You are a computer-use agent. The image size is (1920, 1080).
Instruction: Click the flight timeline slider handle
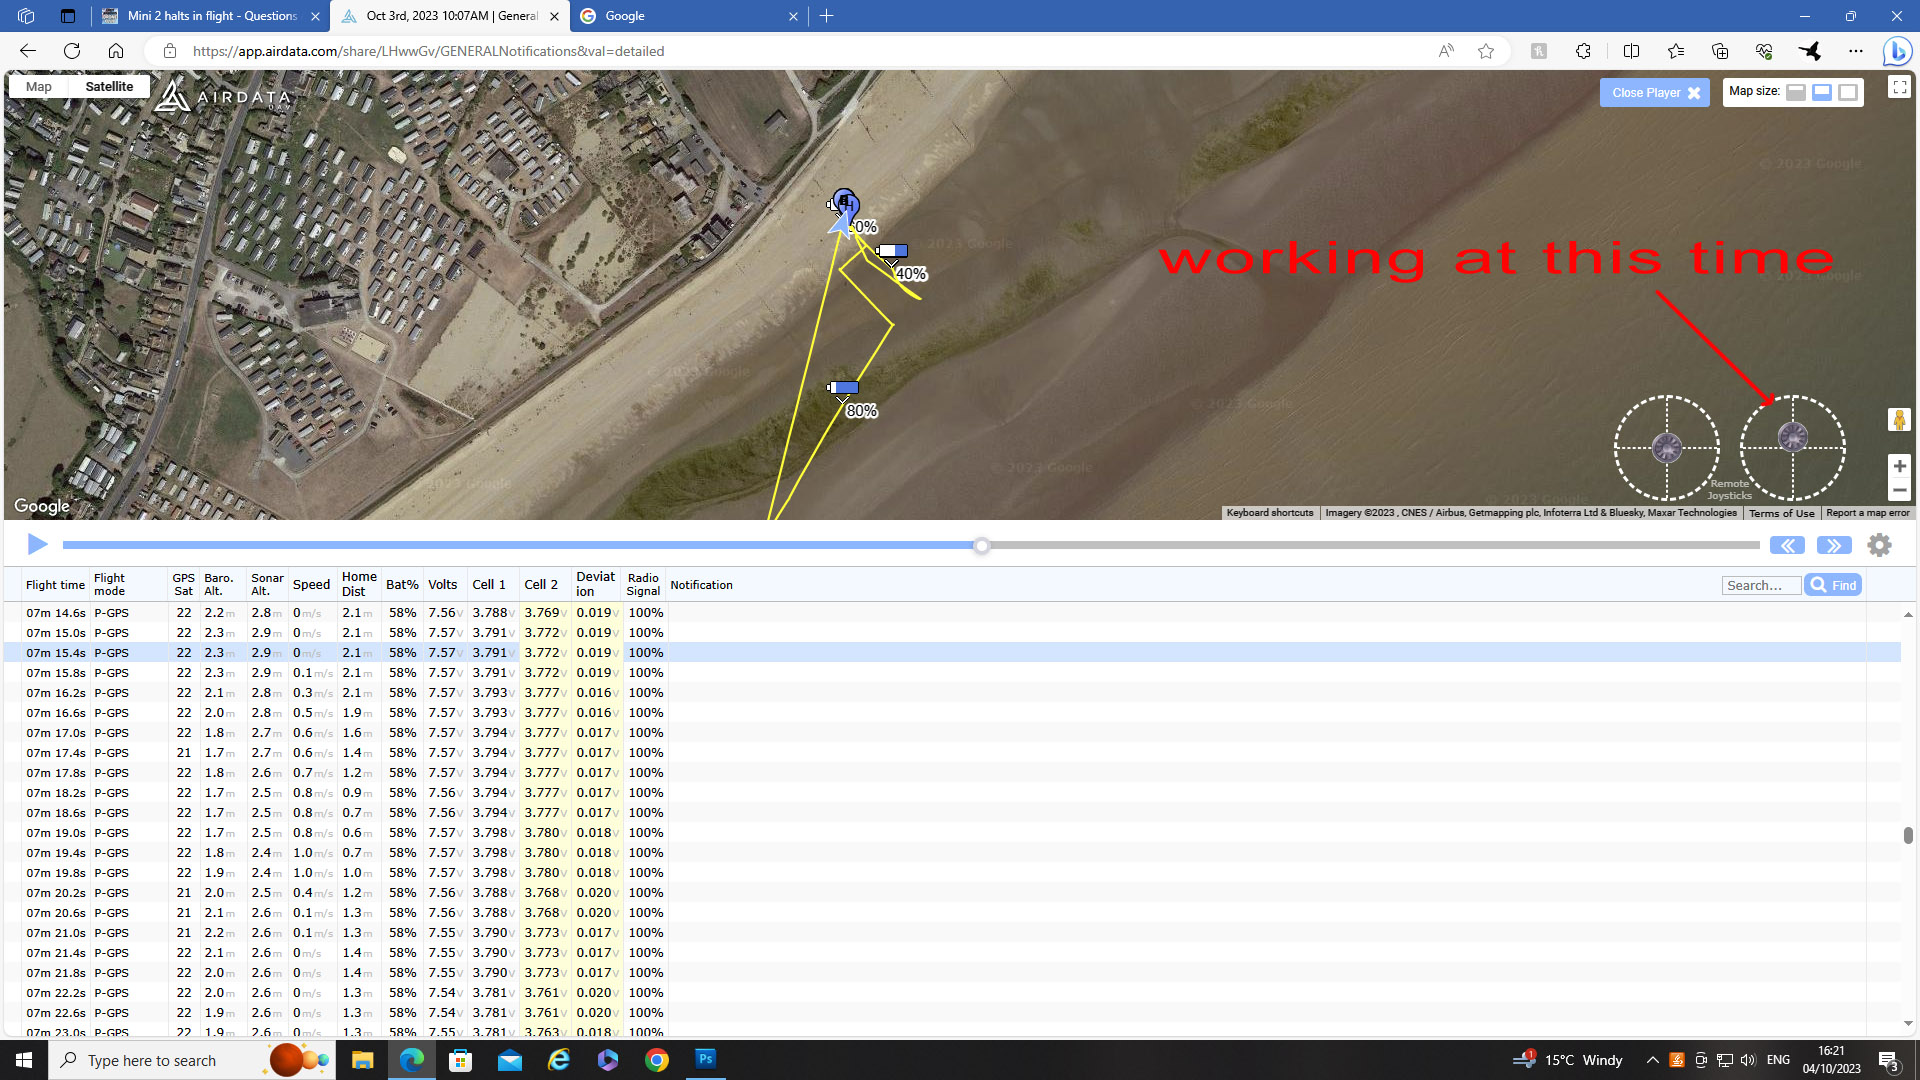coord(982,545)
